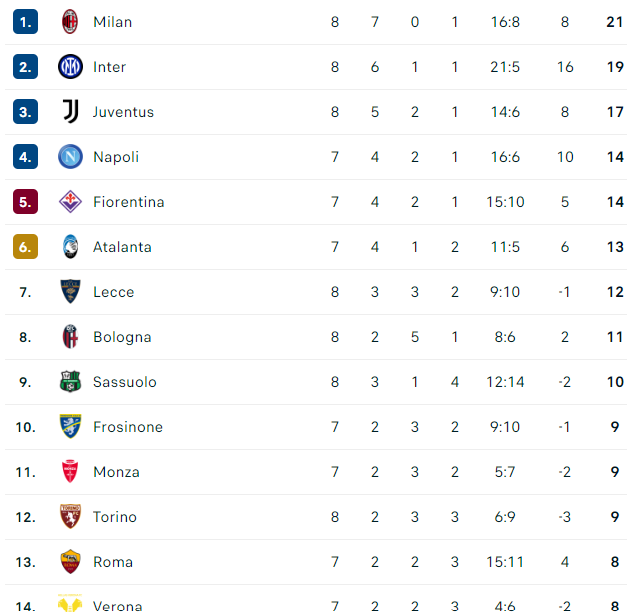627x612 pixels.
Task: Open the Juventus team name link
Action: point(123,112)
